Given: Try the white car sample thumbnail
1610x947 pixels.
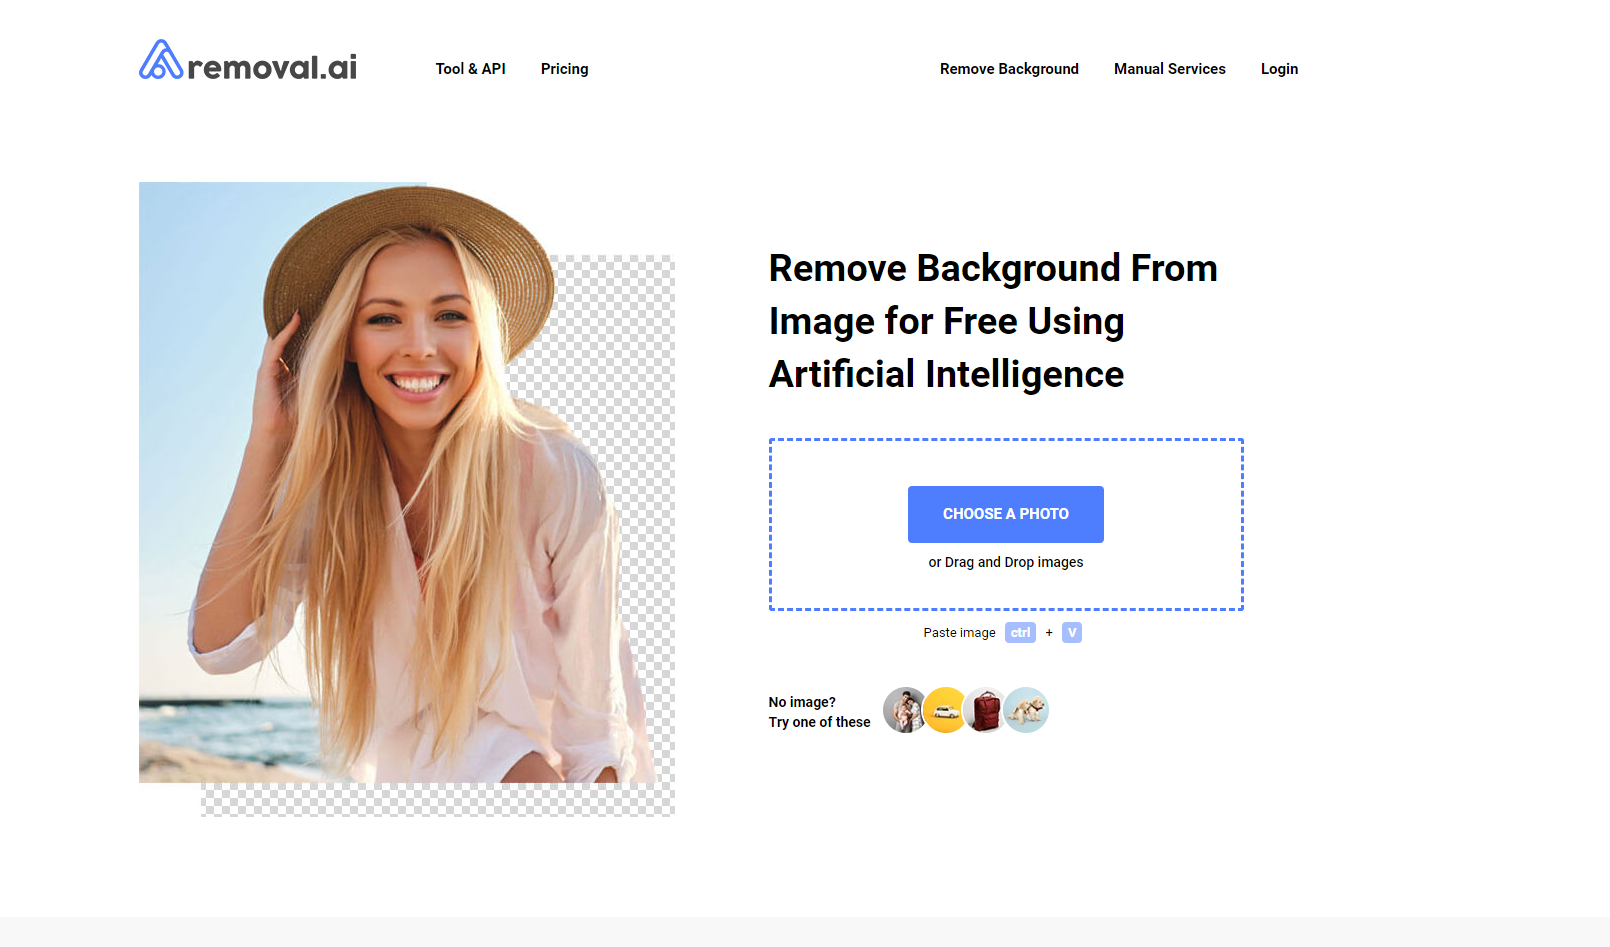Looking at the screenshot, I should coord(946,710).
